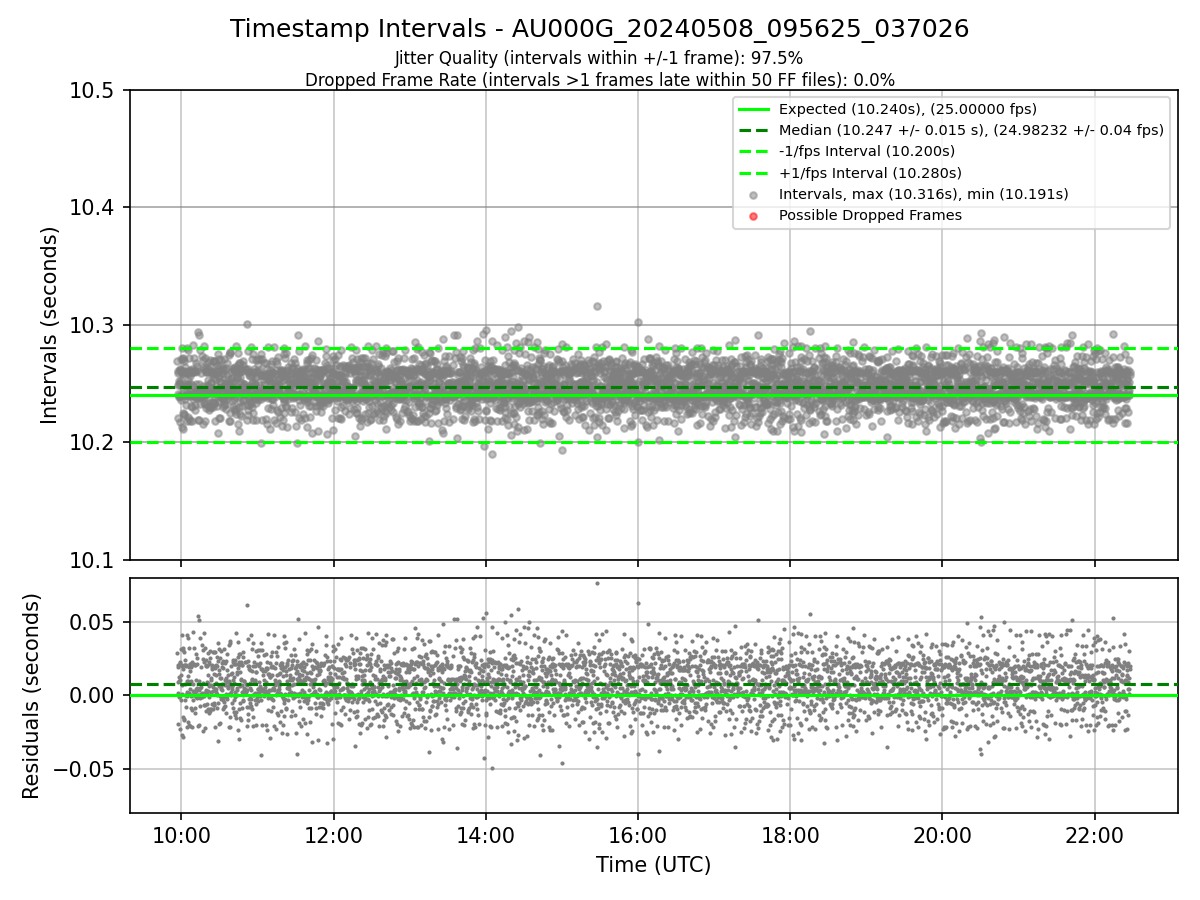Click the red dot marker for Possible Dropped Frames
This screenshot has height=900, width=1200.
click(754, 216)
